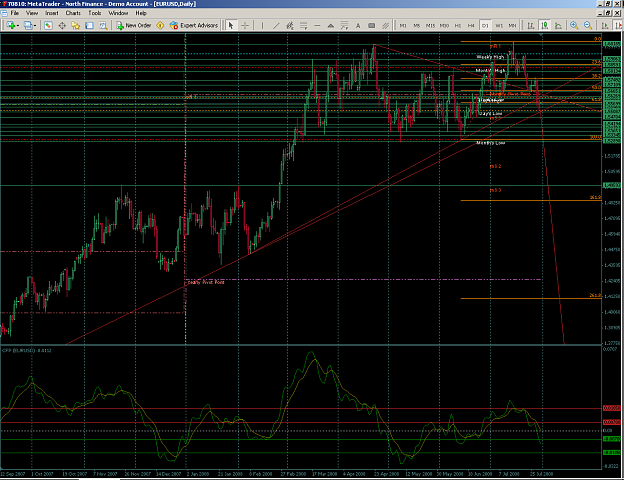Open the Window menu
The image size is (625, 480).
pyautogui.click(x=118, y=13)
